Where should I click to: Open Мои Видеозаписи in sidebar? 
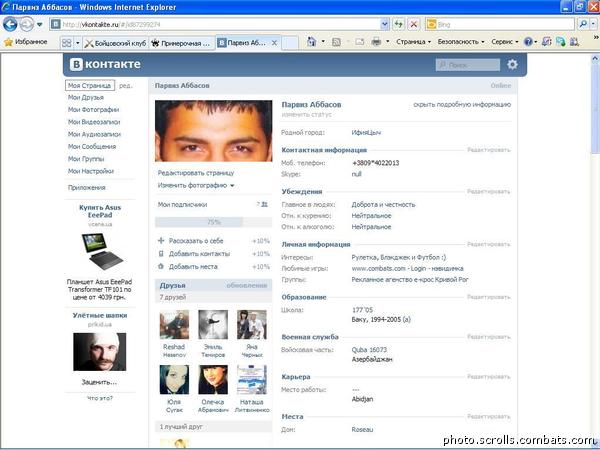94,122
